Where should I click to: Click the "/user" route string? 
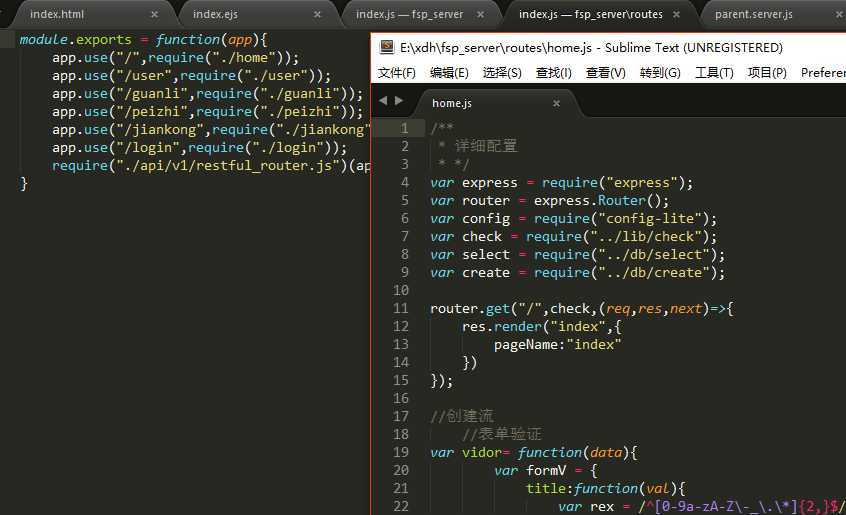(x=144, y=75)
